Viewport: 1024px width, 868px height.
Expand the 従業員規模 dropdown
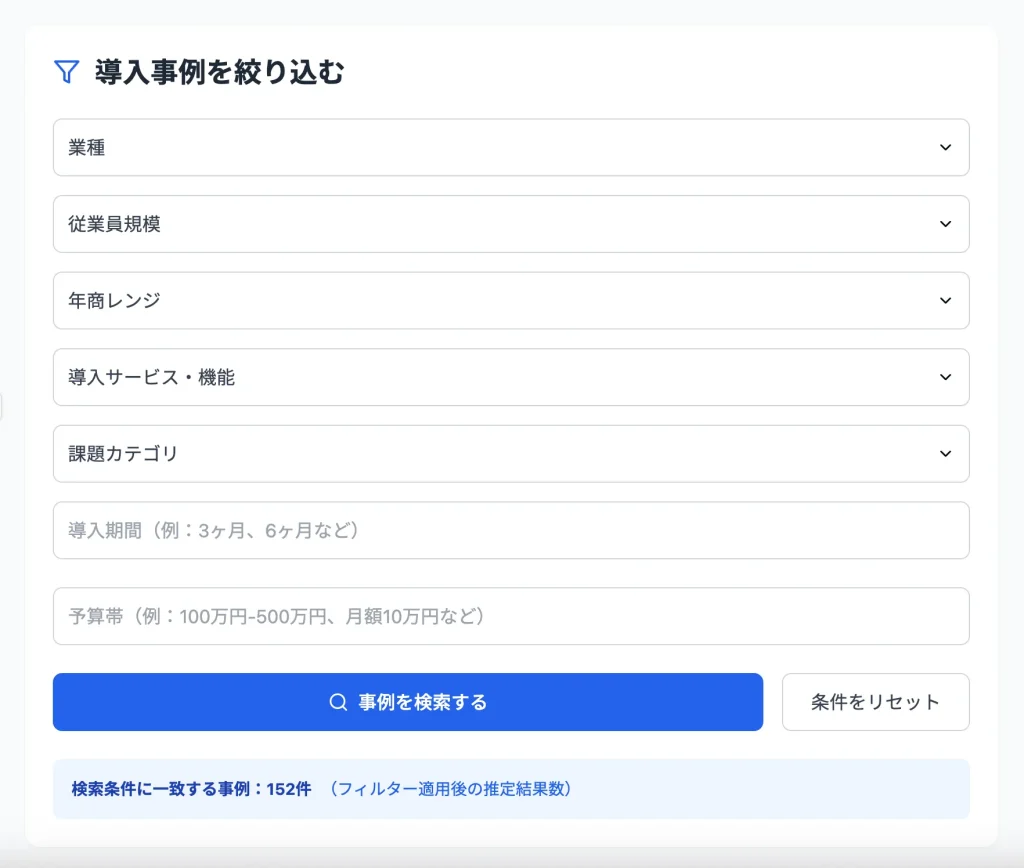tap(511, 224)
